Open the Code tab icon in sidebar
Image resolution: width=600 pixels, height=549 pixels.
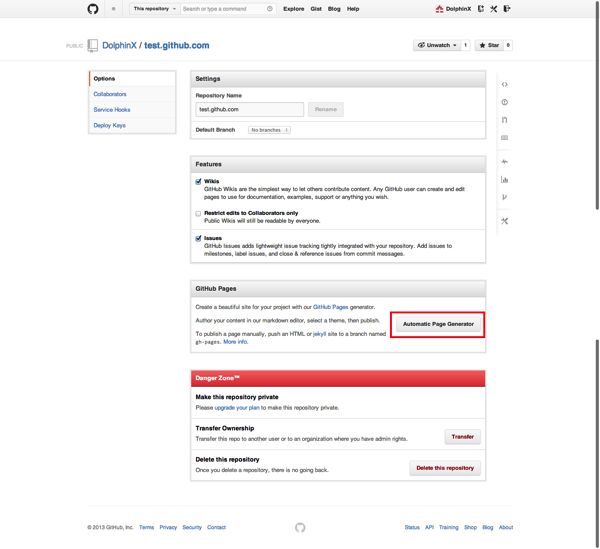[x=504, y=84]
